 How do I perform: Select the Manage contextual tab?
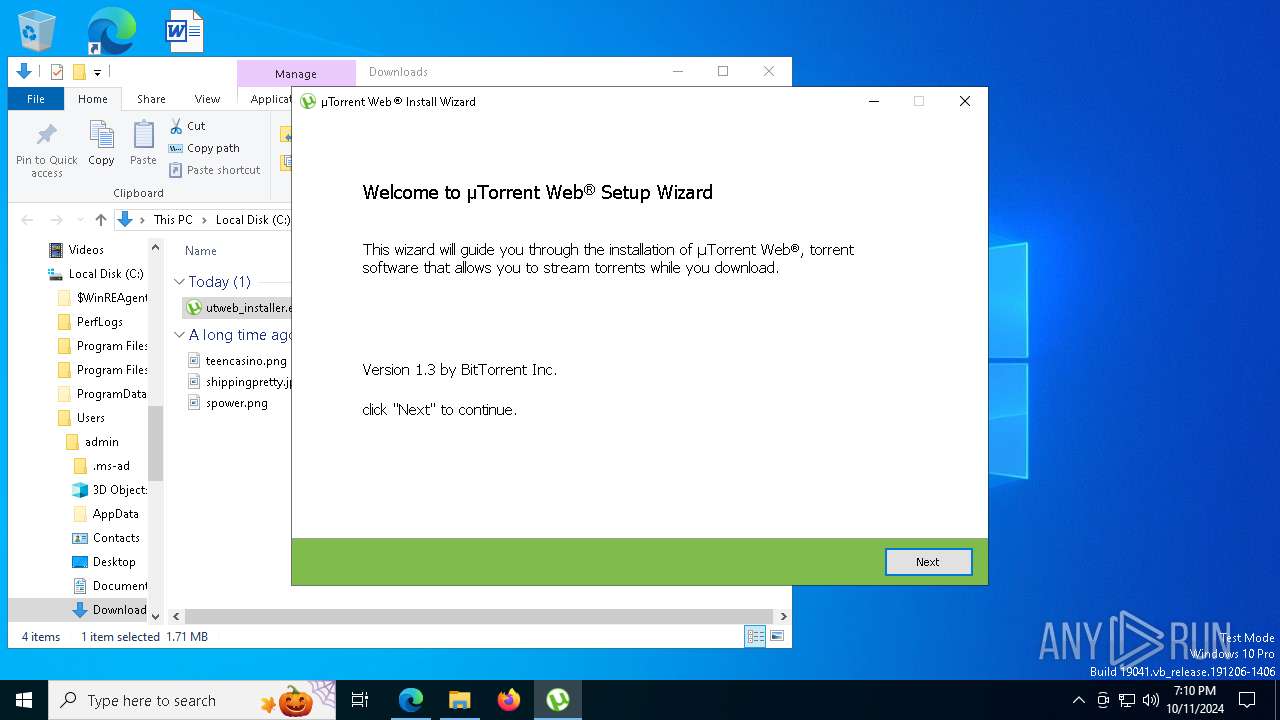[x=296, y=73]
